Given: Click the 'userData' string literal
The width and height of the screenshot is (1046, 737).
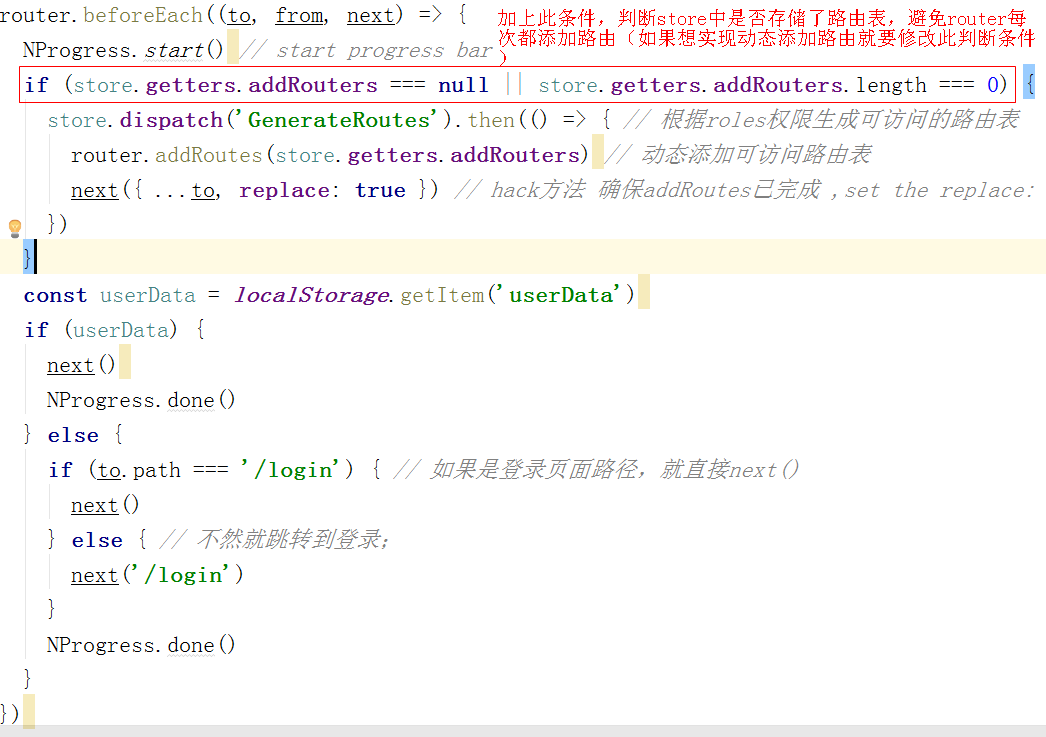Looking at the screenshot, I should (x=558, y=294).
